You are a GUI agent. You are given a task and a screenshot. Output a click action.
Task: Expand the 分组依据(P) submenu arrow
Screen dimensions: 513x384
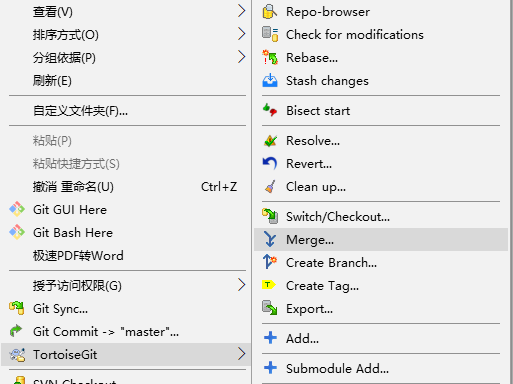coord(242,57)
